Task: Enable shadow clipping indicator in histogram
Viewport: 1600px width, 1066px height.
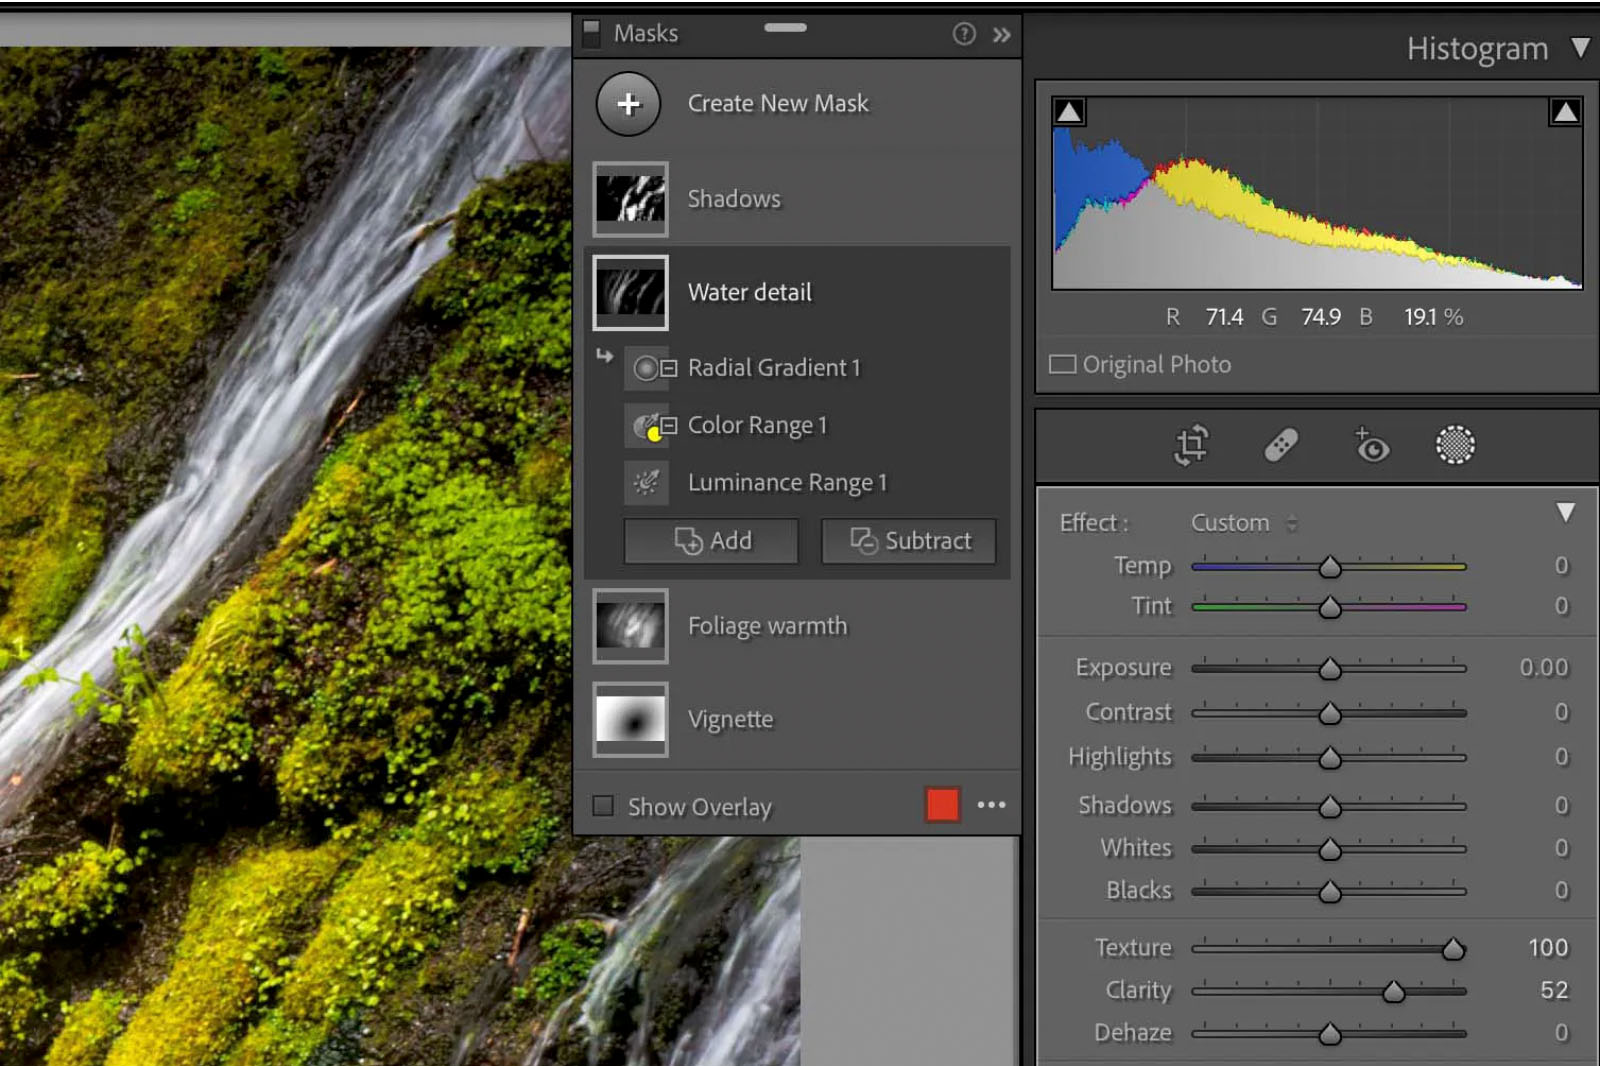Action: (1068, 111)
